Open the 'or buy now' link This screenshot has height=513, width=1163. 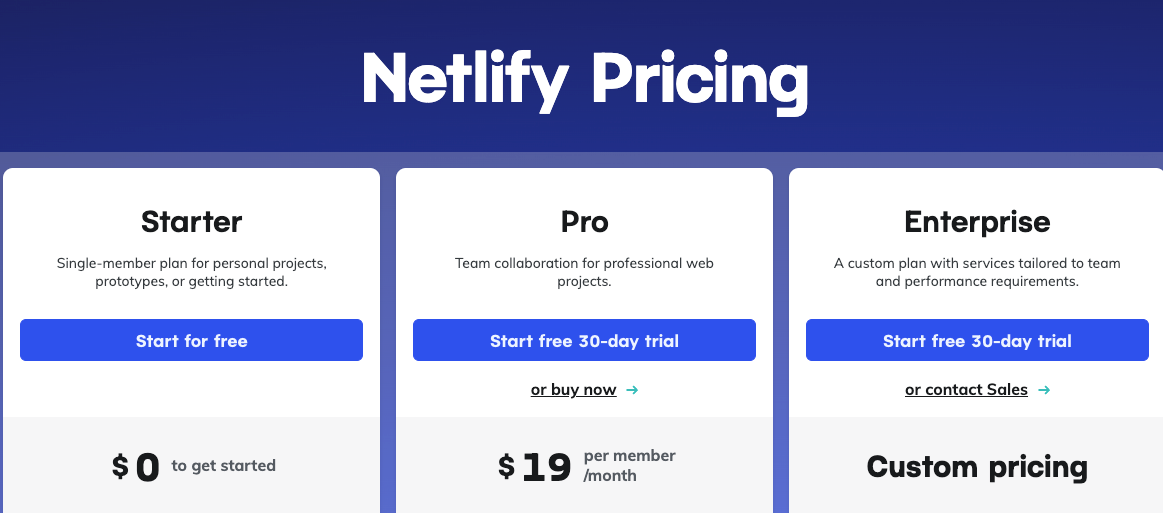click(573, 390)
